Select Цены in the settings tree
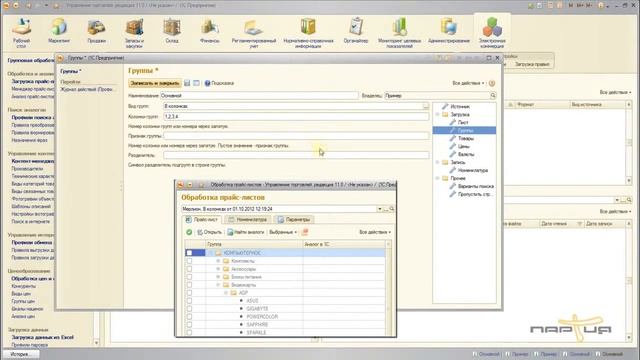 point(464,146)
